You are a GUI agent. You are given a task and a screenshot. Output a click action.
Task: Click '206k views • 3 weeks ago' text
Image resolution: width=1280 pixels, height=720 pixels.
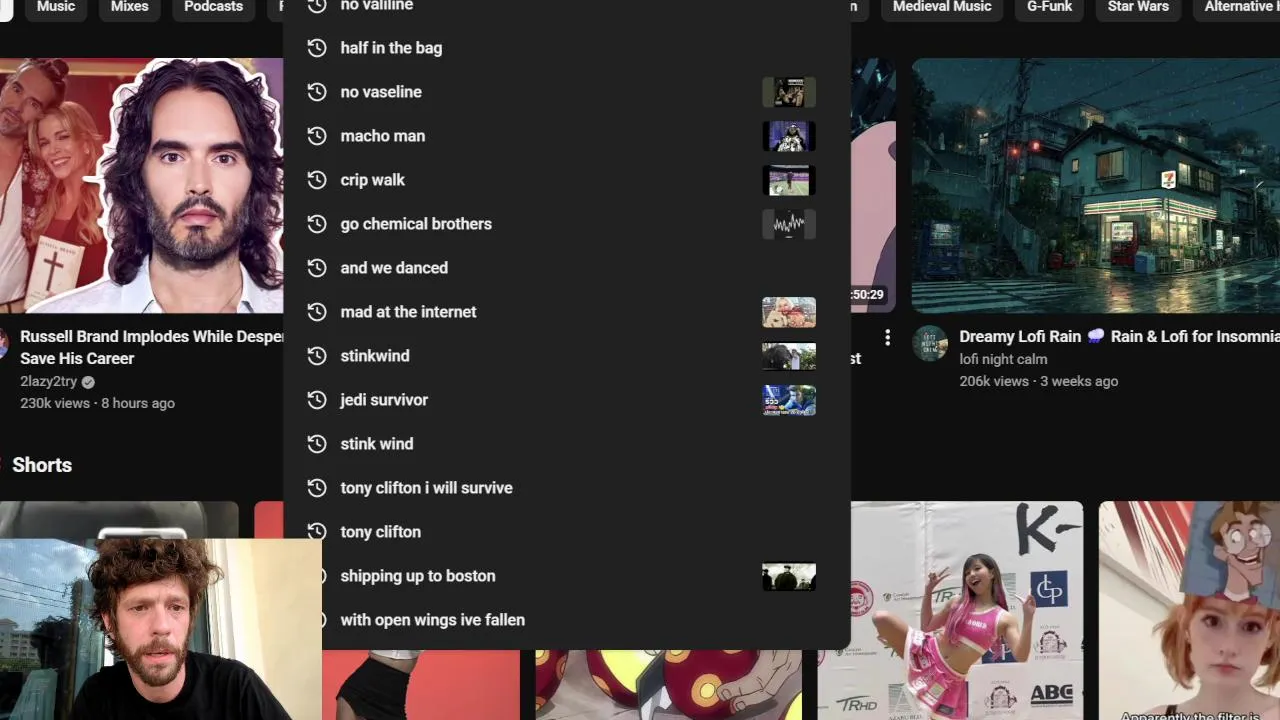tap(1038, 381)
